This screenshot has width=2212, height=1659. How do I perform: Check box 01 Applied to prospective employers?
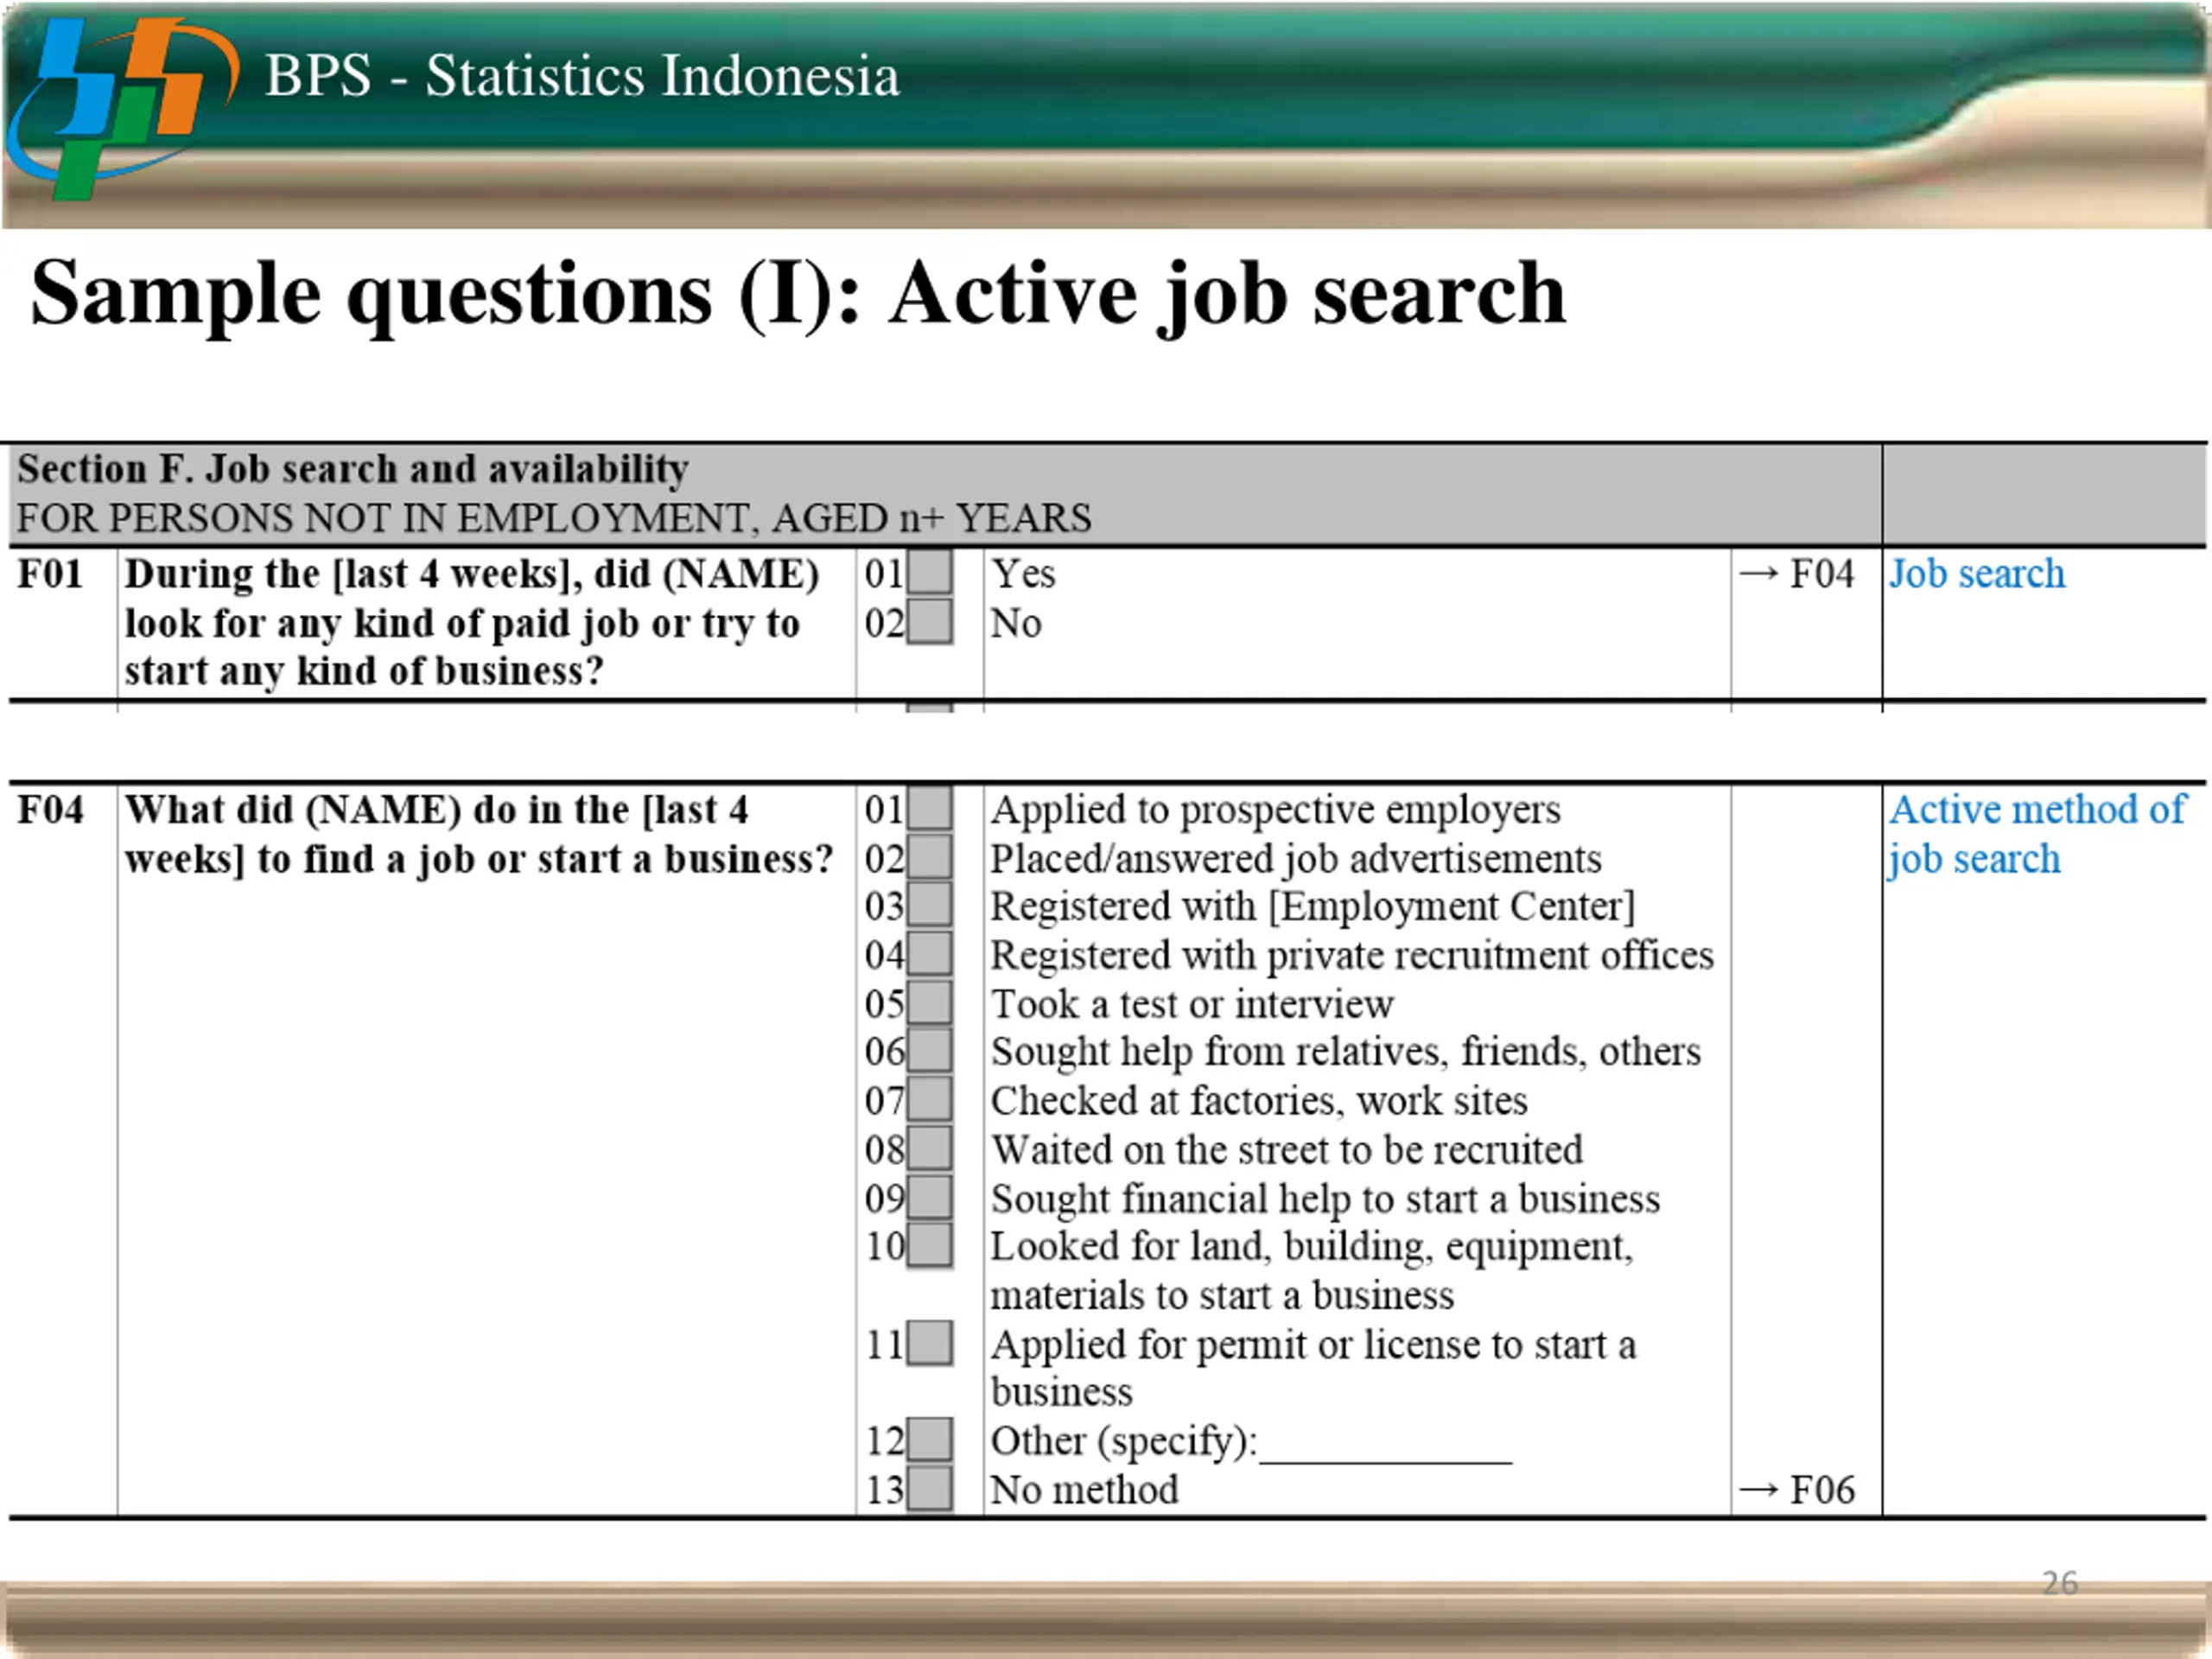pyautogui.click(x=930, y=808)
